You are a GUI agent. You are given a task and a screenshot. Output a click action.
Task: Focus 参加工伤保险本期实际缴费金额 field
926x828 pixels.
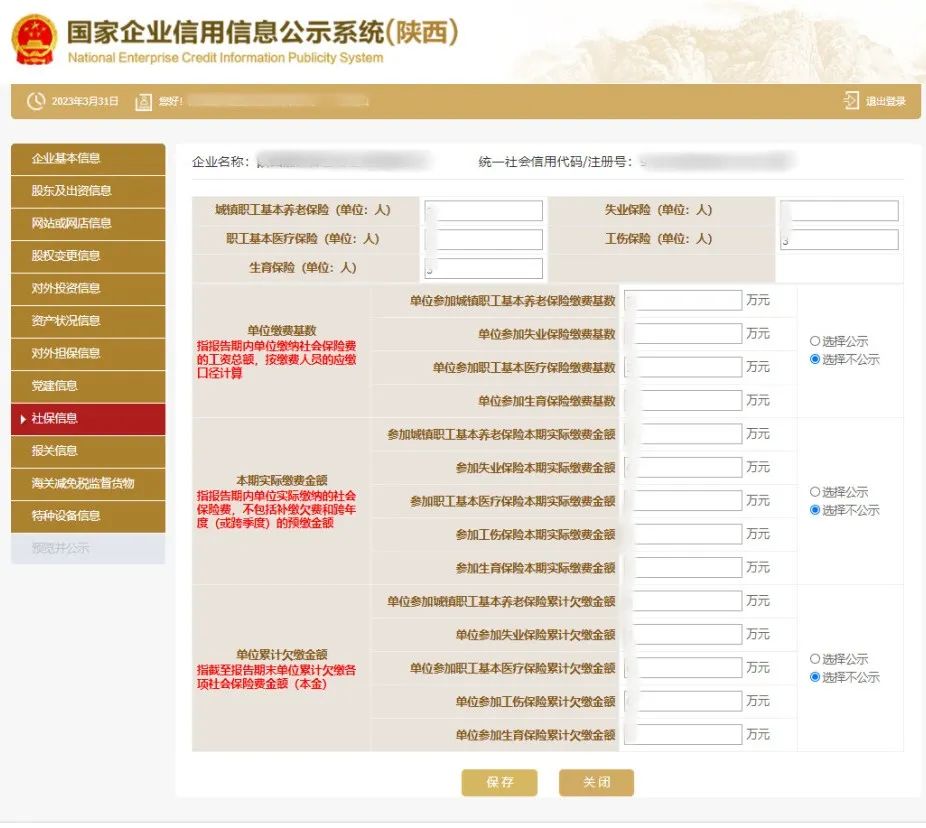coord(683,534)
